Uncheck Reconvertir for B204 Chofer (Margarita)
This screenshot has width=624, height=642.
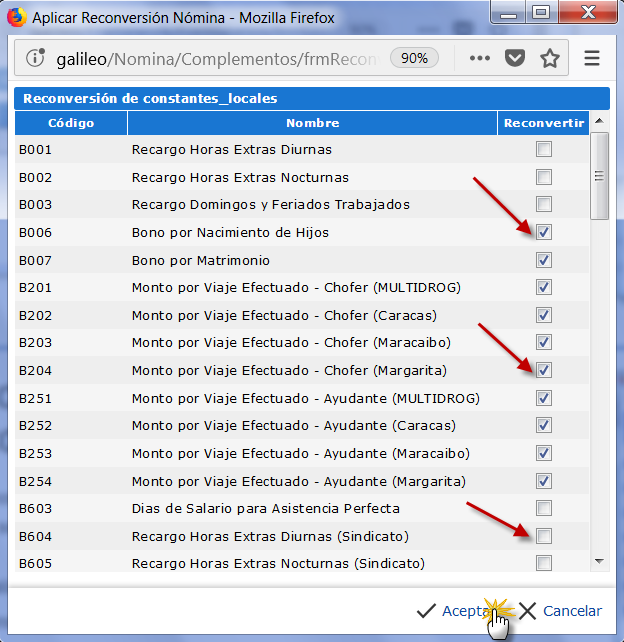click(x=544, y=370)
